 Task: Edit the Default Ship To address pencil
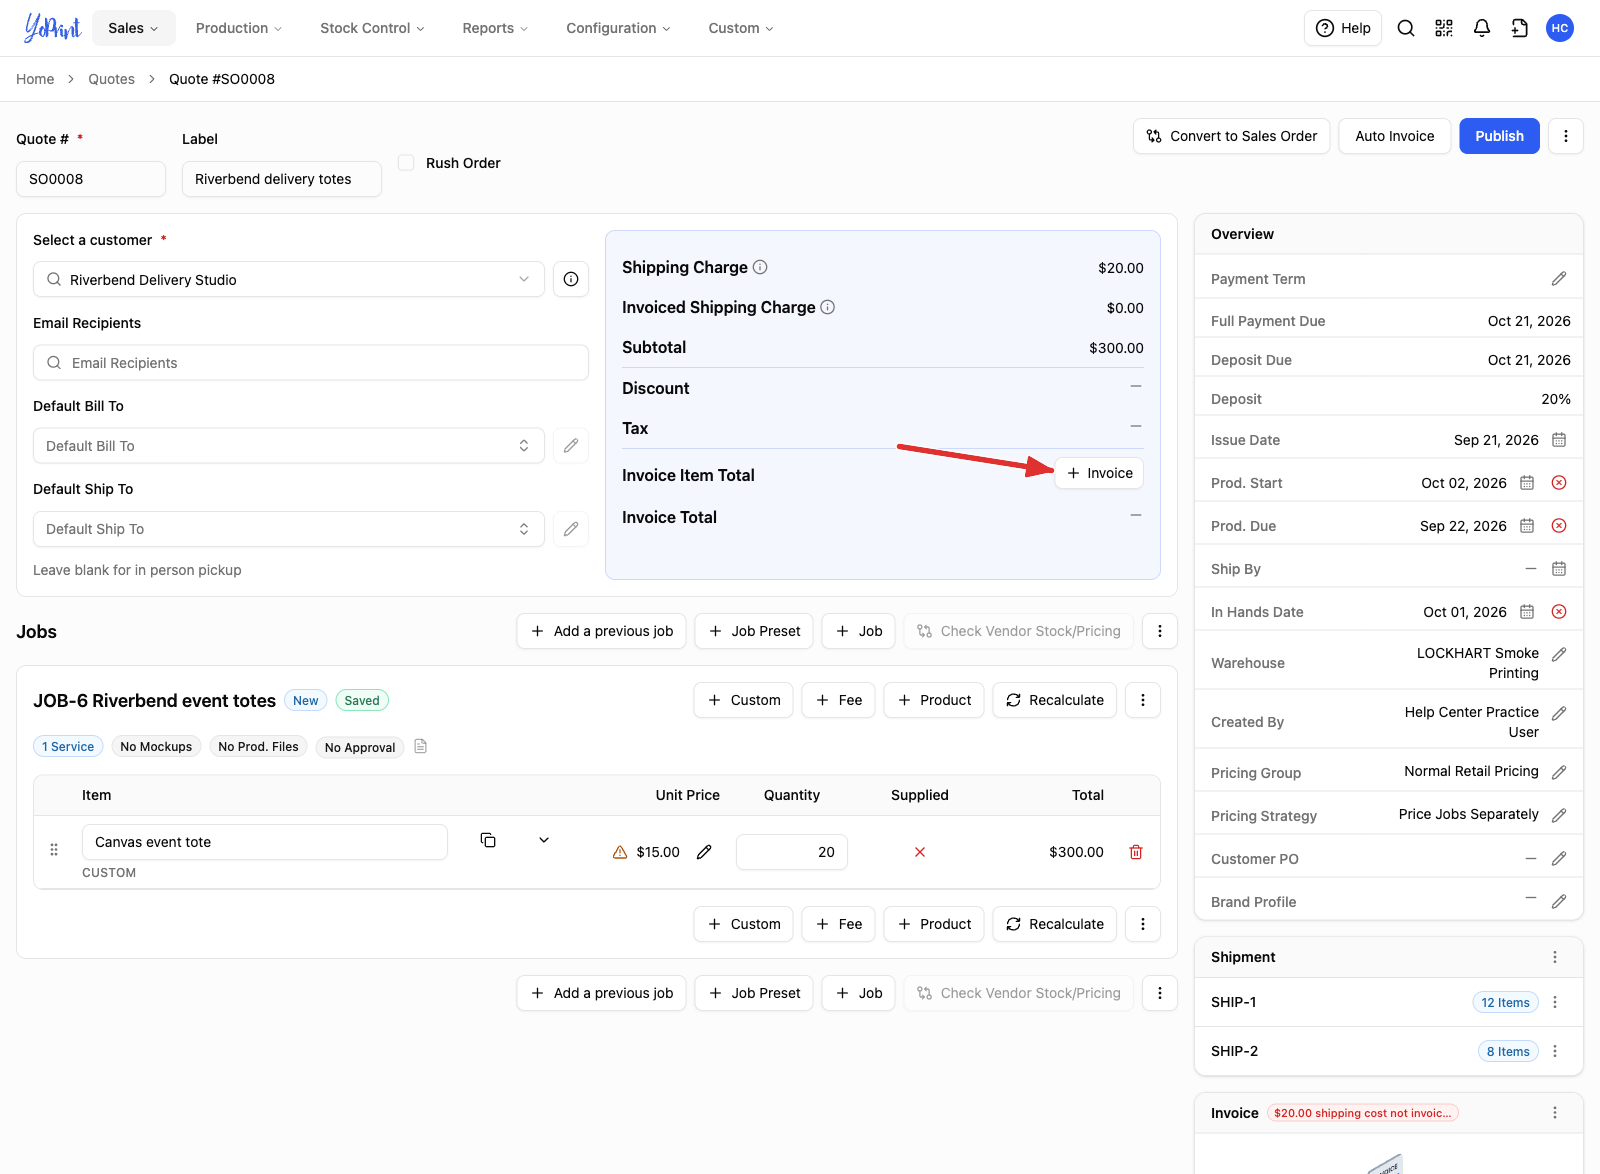point(571,529)
